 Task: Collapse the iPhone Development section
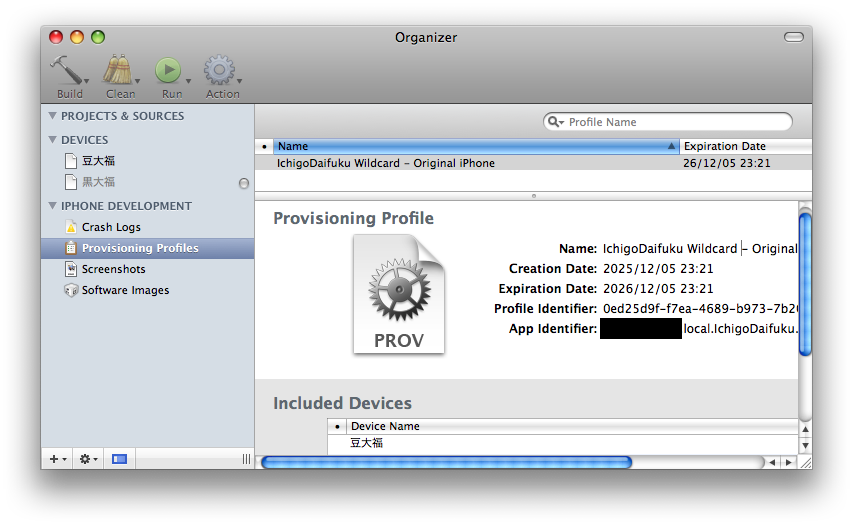tap(52, 206)
